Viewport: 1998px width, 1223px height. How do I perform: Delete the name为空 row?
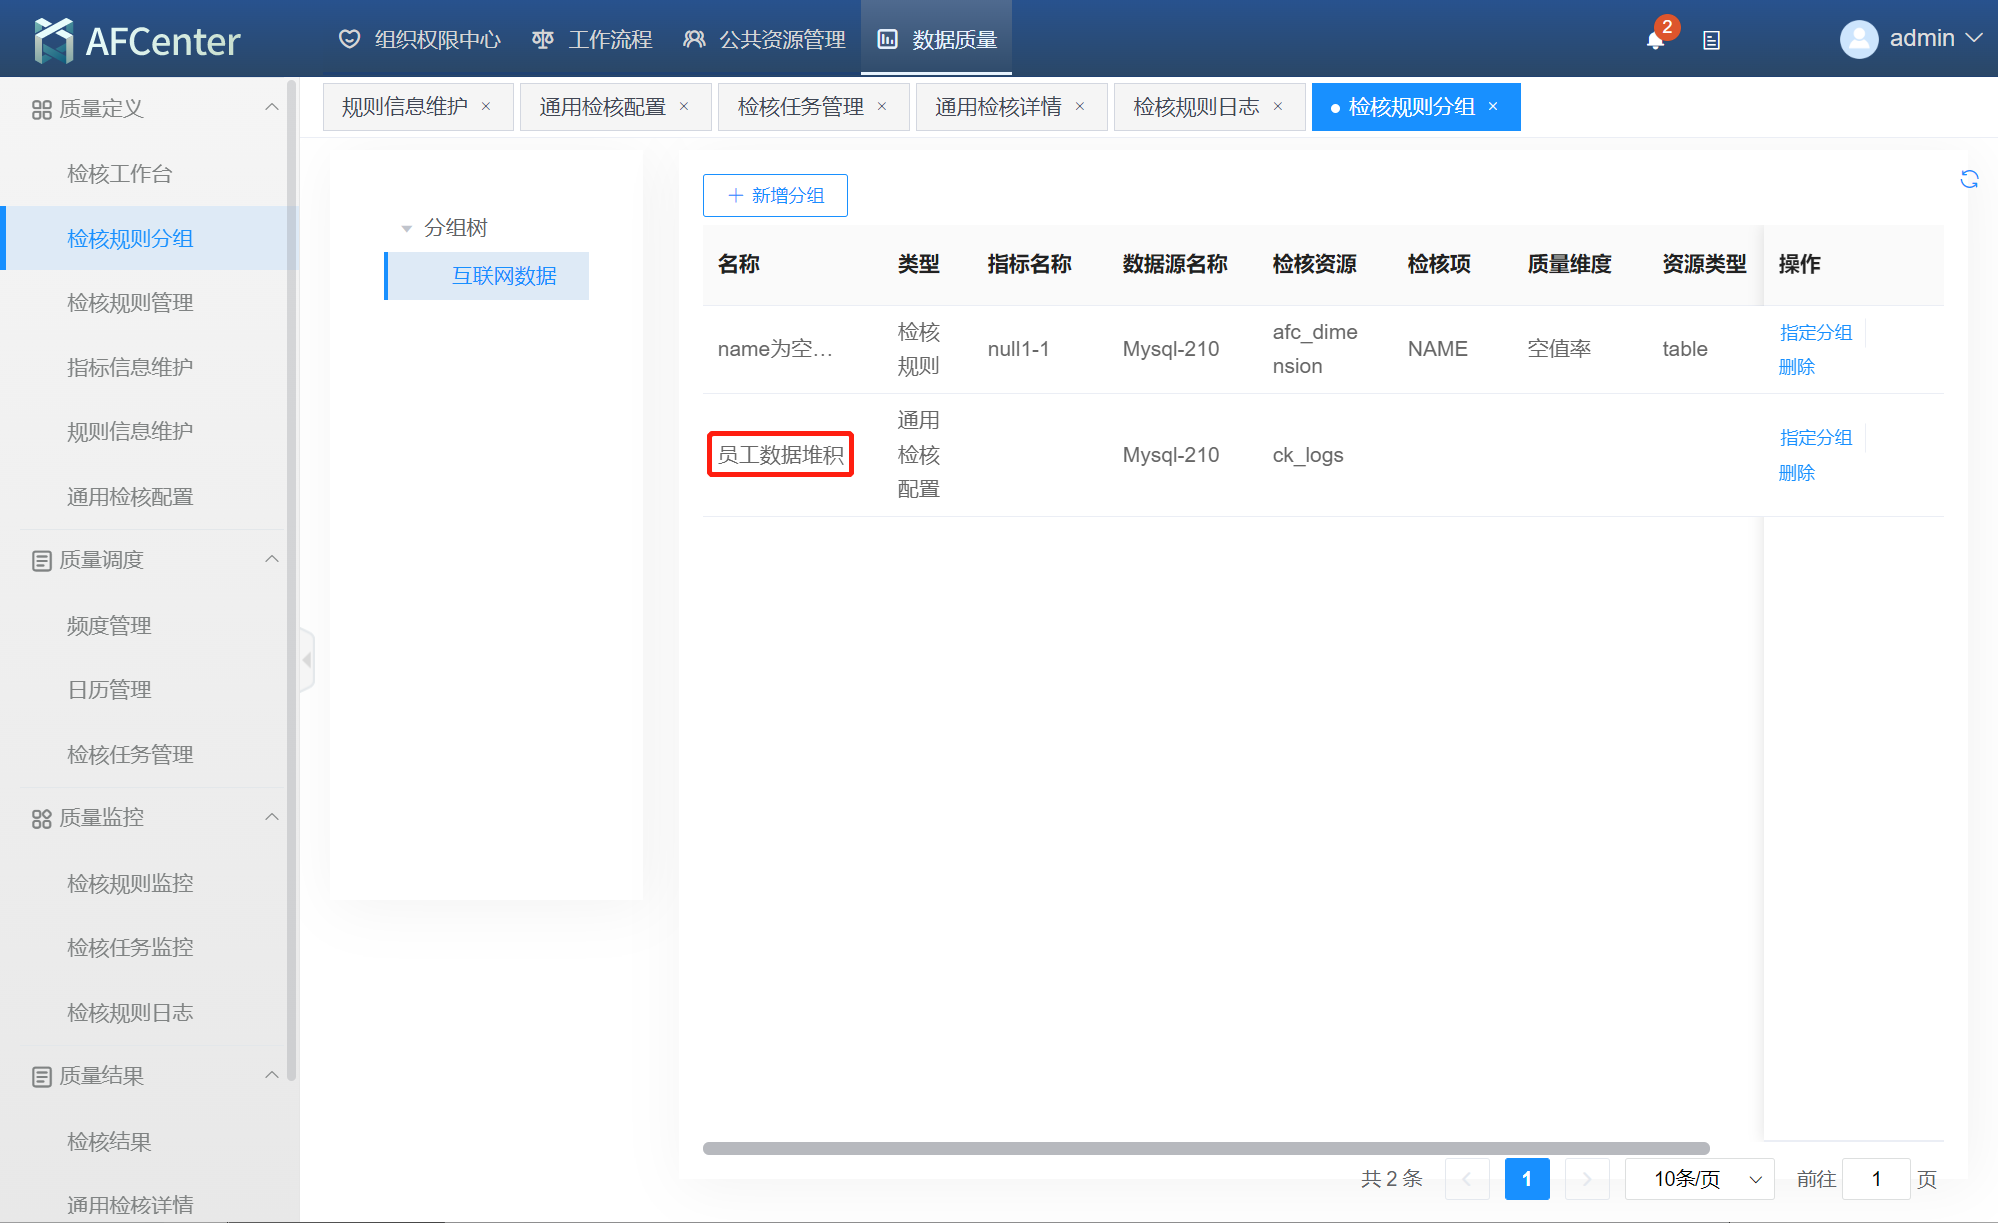(1796, 367)
